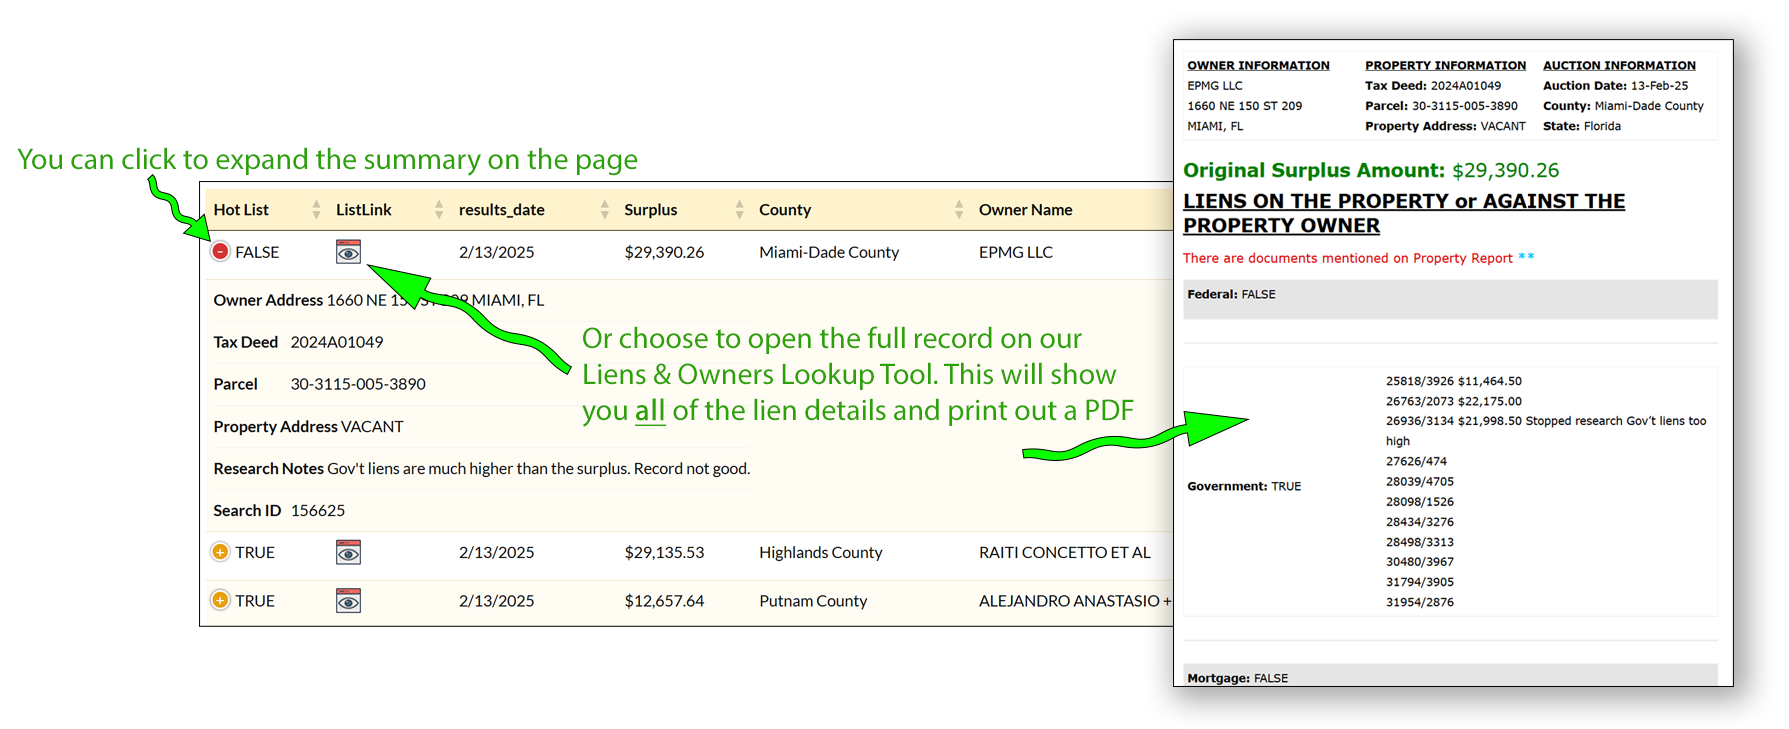Sort by results_date column arrows
1789x729 pixels.
(604, 210)
